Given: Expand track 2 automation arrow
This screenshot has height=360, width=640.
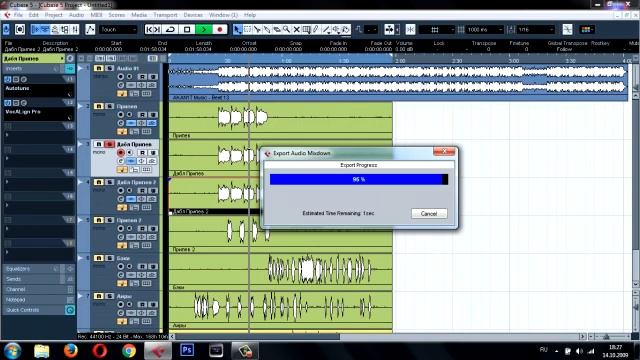Looking at the screenshot, I should click(x=80, y=106).
